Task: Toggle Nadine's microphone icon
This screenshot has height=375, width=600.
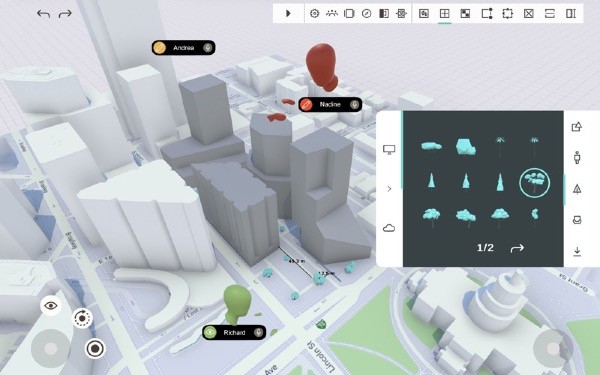Action: pyautogui.click(x=355, y=104)
